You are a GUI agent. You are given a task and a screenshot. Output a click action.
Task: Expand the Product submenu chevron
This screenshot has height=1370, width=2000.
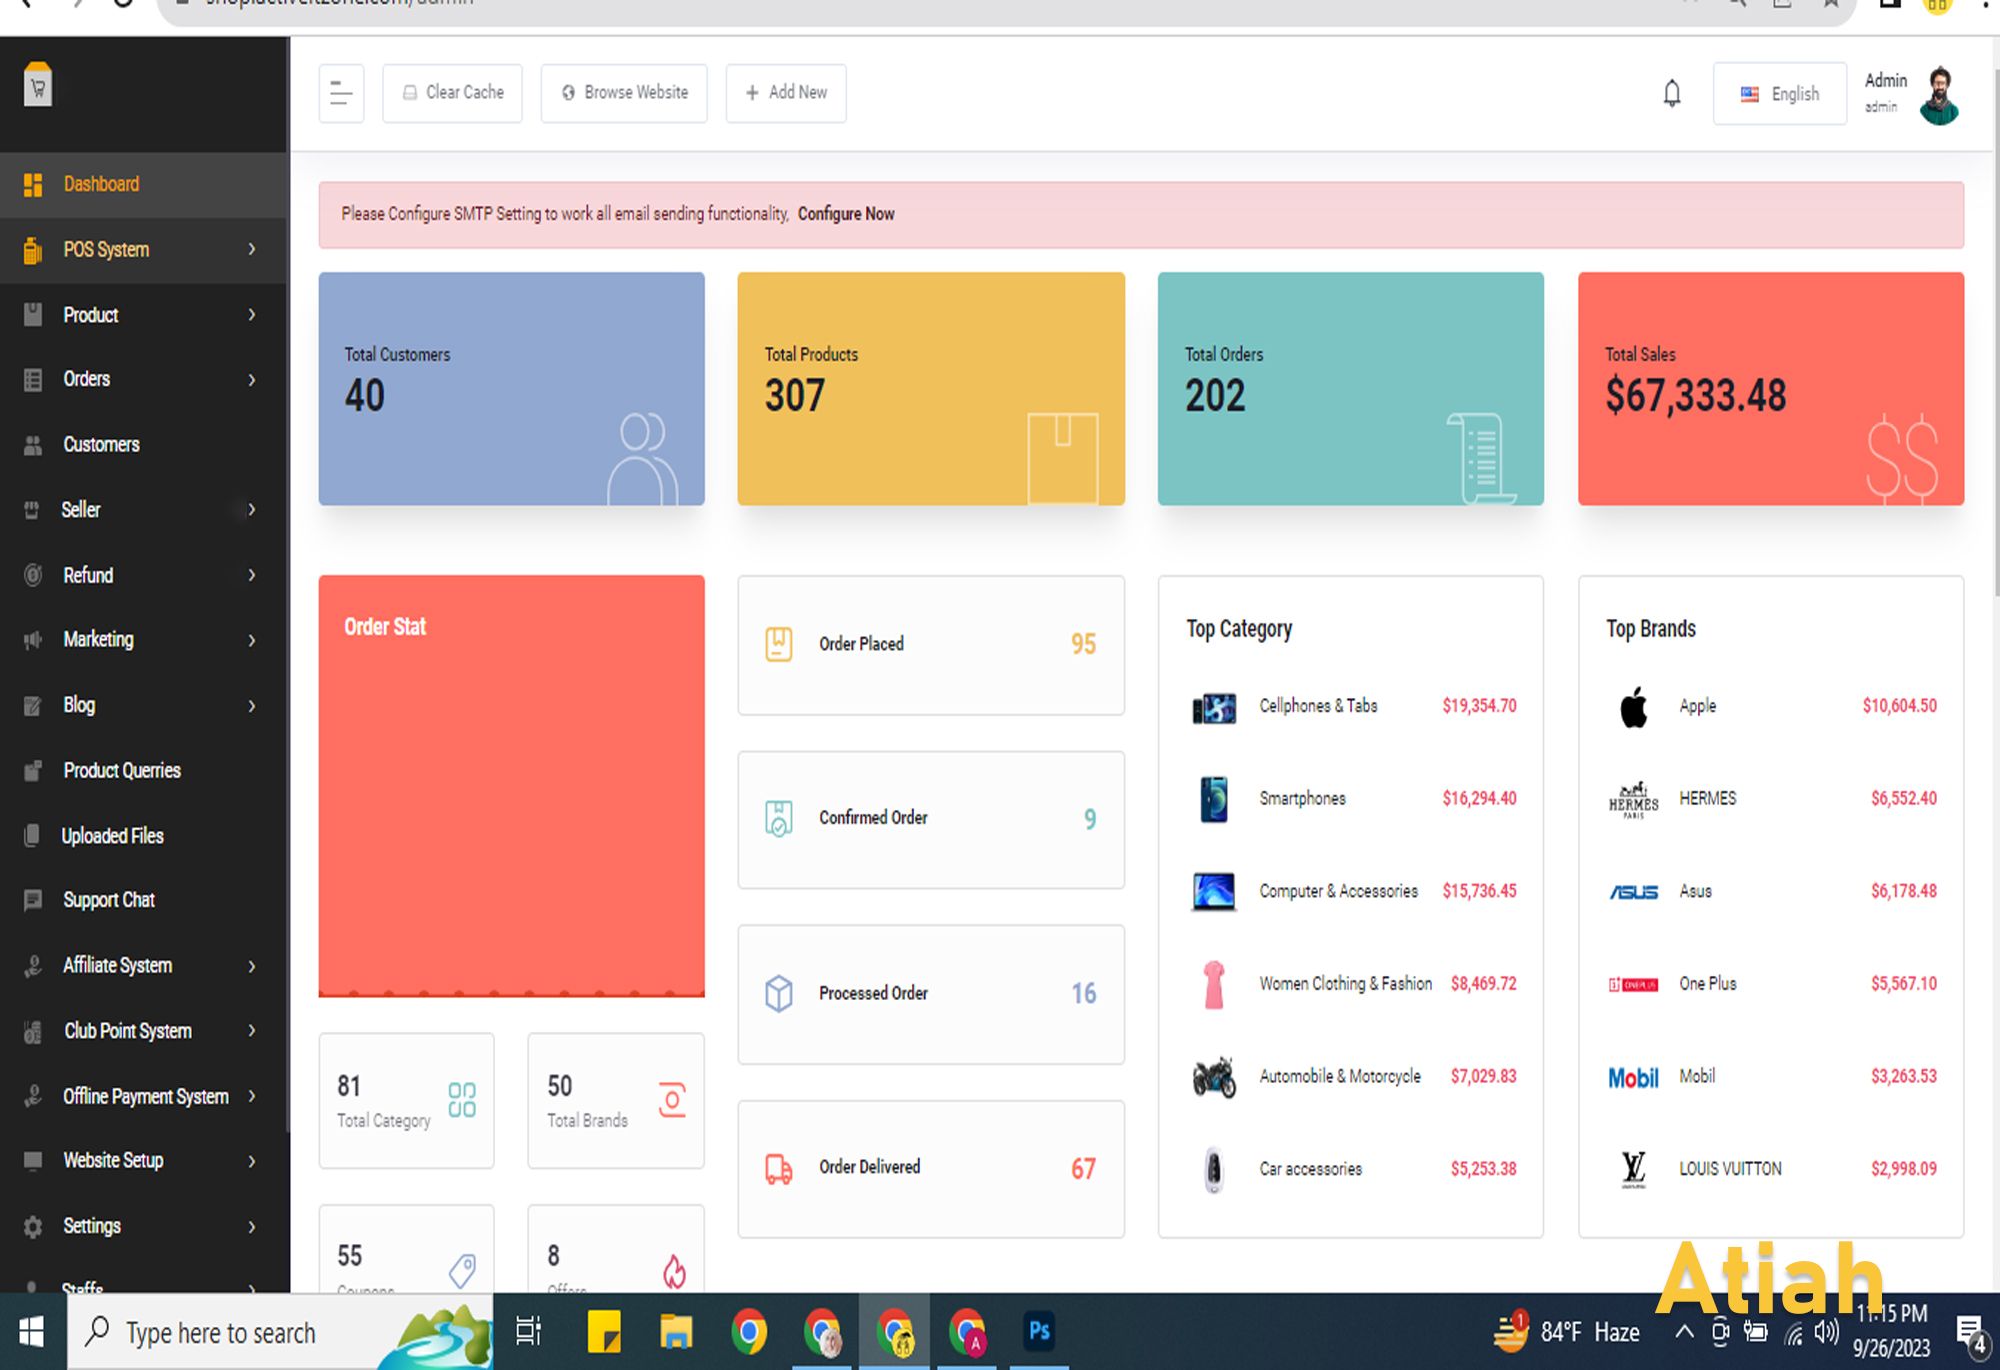tap(252, 315)
